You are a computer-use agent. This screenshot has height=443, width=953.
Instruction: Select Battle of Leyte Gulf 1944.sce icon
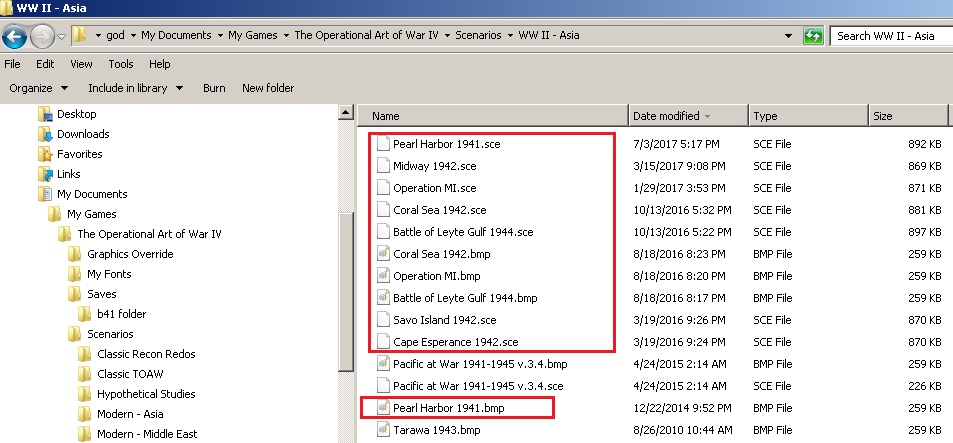click(383, 232)
